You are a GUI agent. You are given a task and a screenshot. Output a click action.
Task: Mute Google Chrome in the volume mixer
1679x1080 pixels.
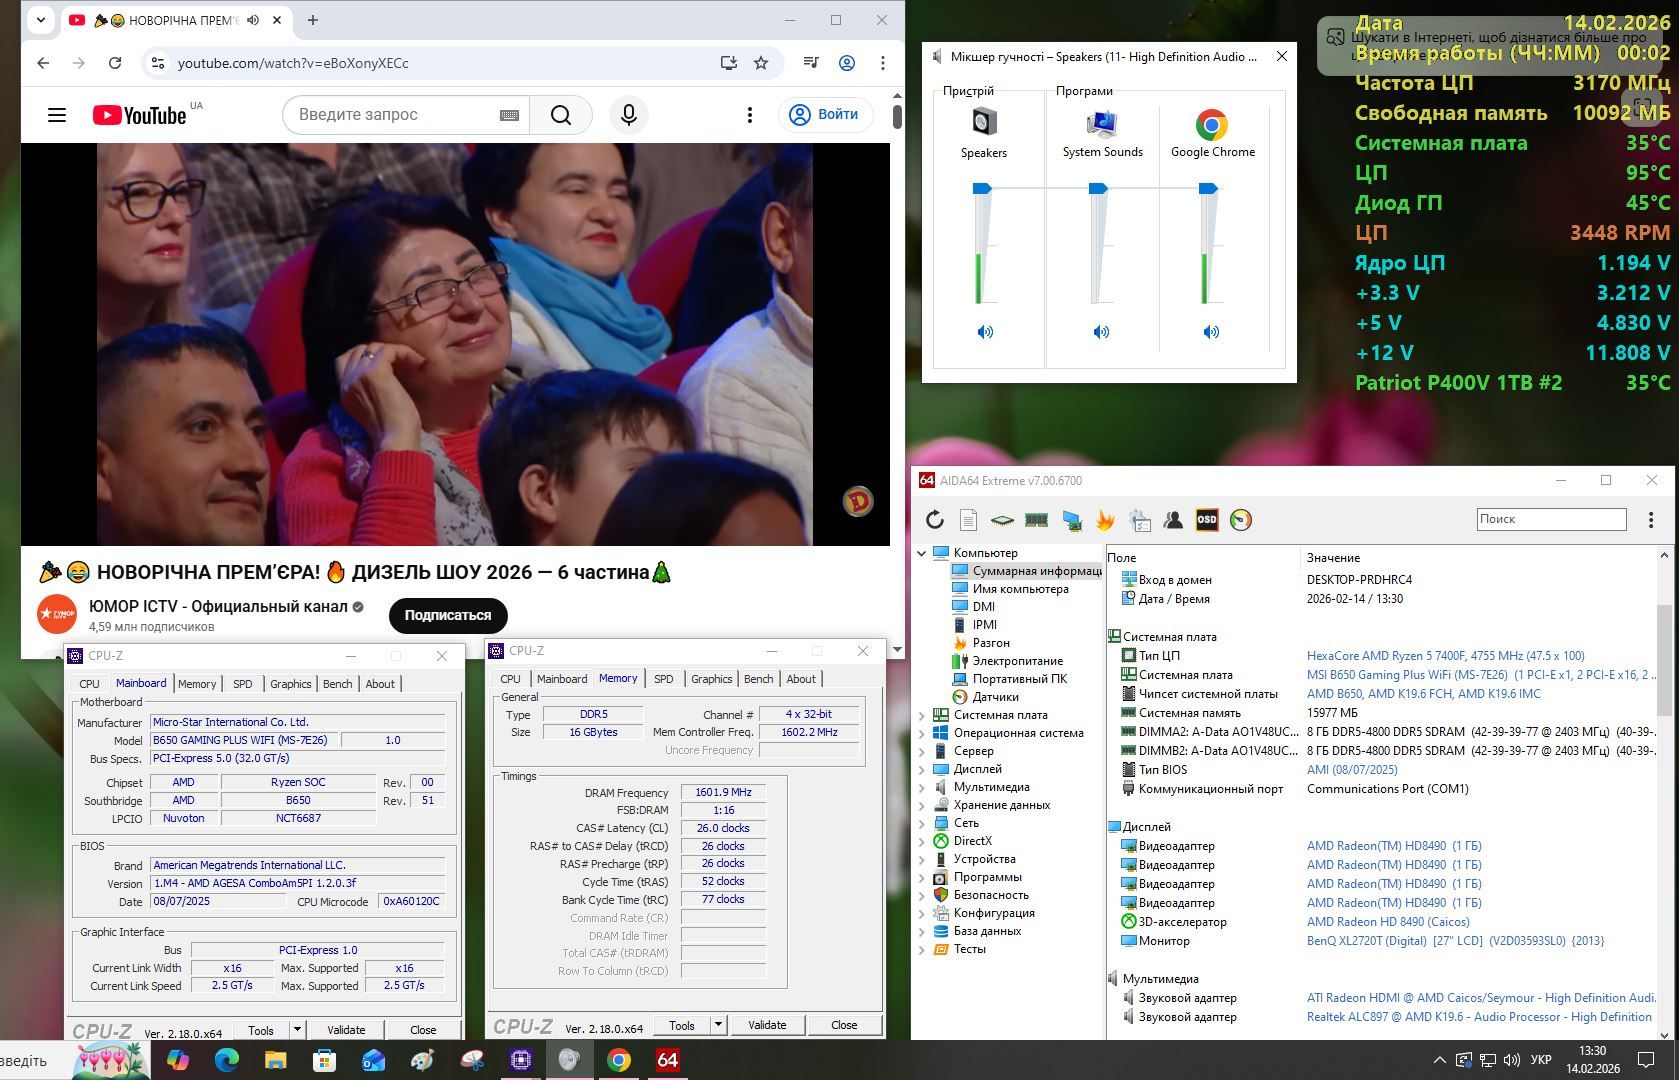(1211, 332)
